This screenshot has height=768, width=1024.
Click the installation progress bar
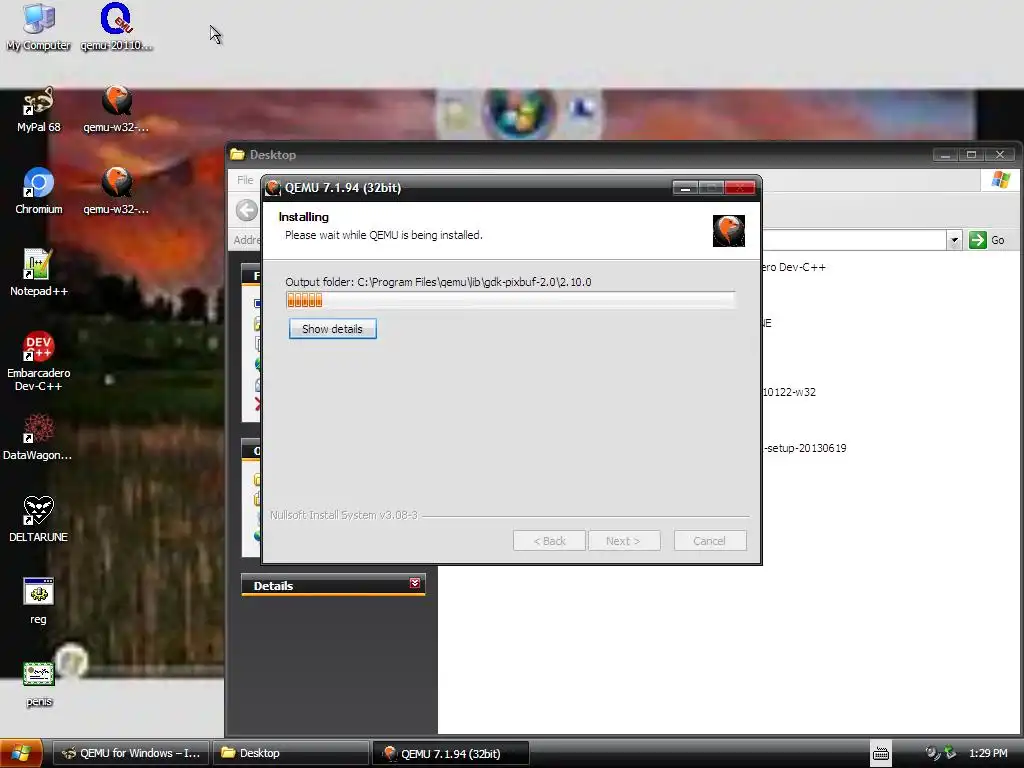pyautogui.click(x=510, y=300)
